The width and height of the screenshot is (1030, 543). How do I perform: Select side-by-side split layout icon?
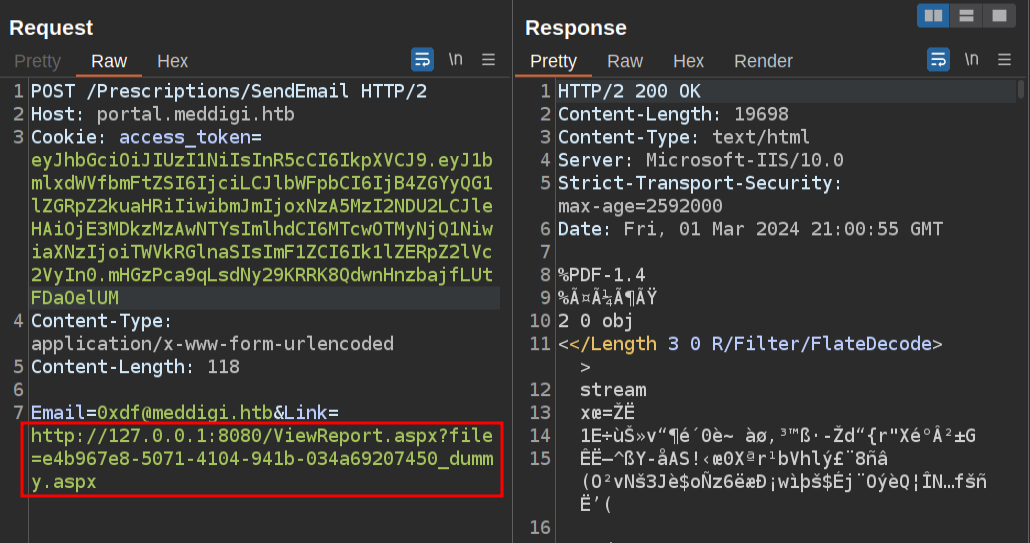(934, 15)
